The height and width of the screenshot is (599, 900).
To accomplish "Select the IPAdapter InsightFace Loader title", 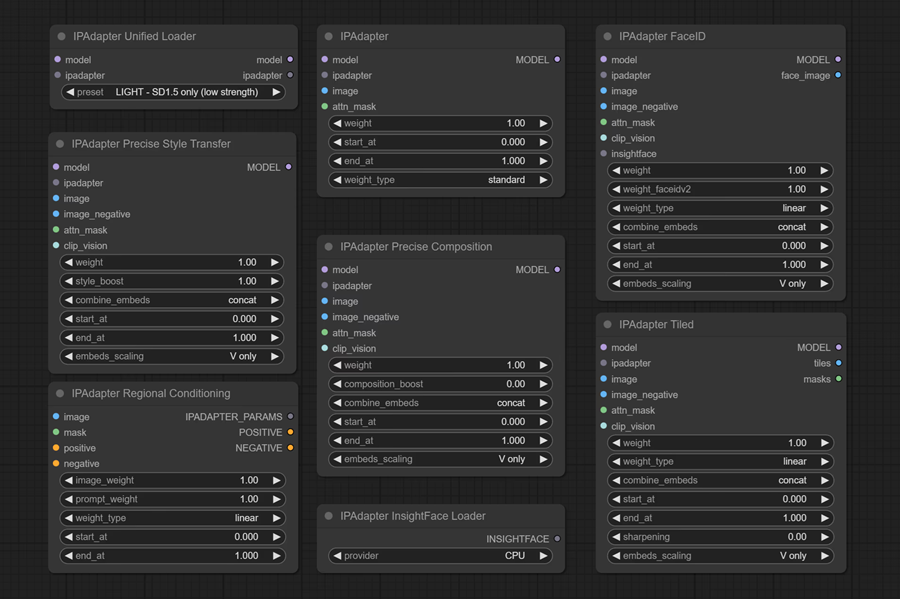I will coord(413,516).
